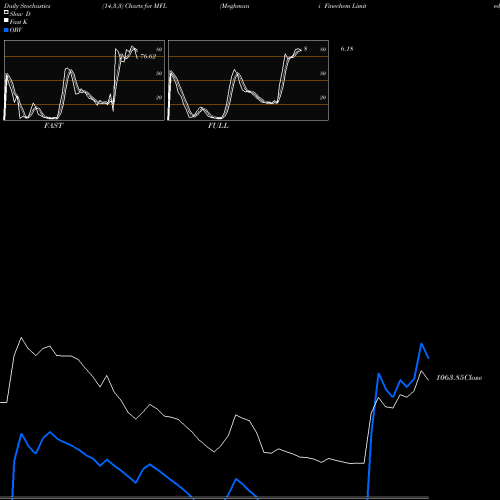Click the FULL stochastic chart panel
The width and height of the screenshot is (500, 500).
coord(248,80)
